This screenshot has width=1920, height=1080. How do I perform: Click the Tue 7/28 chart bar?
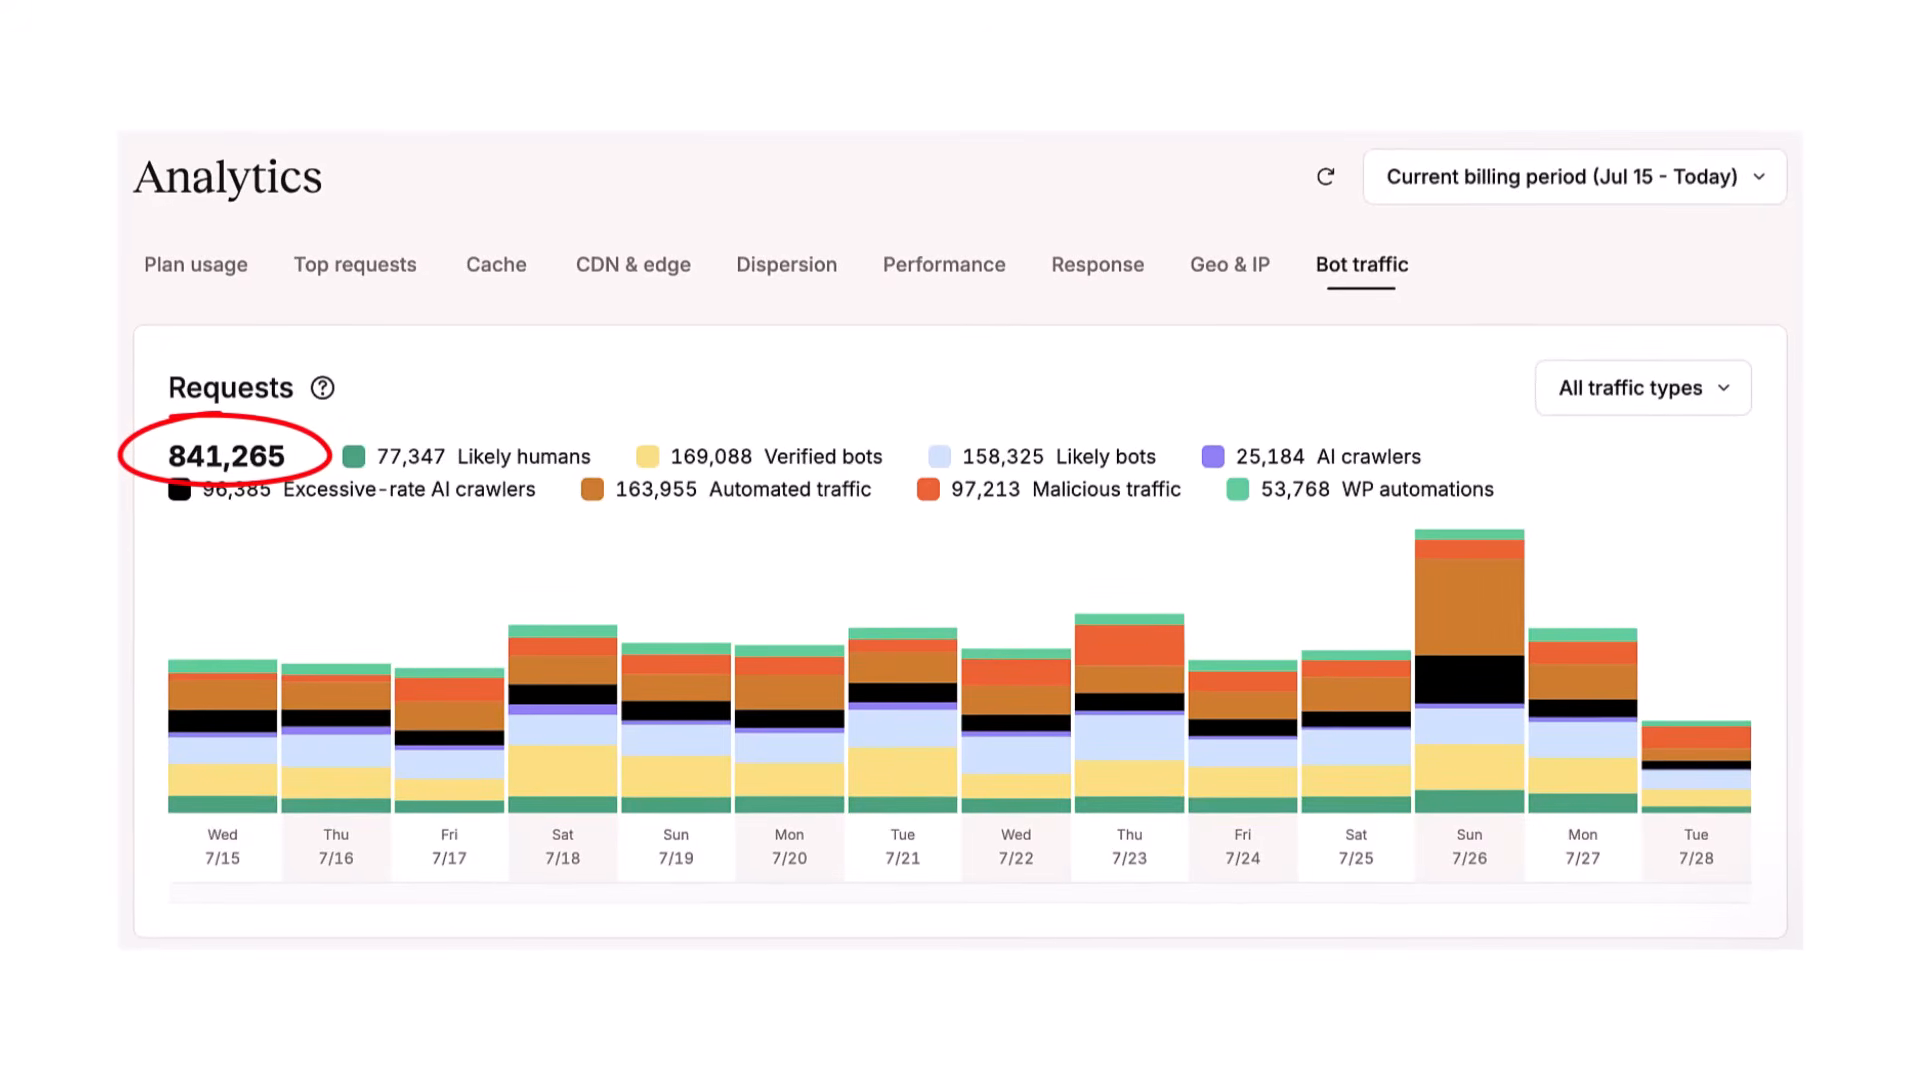(1696, 767)
